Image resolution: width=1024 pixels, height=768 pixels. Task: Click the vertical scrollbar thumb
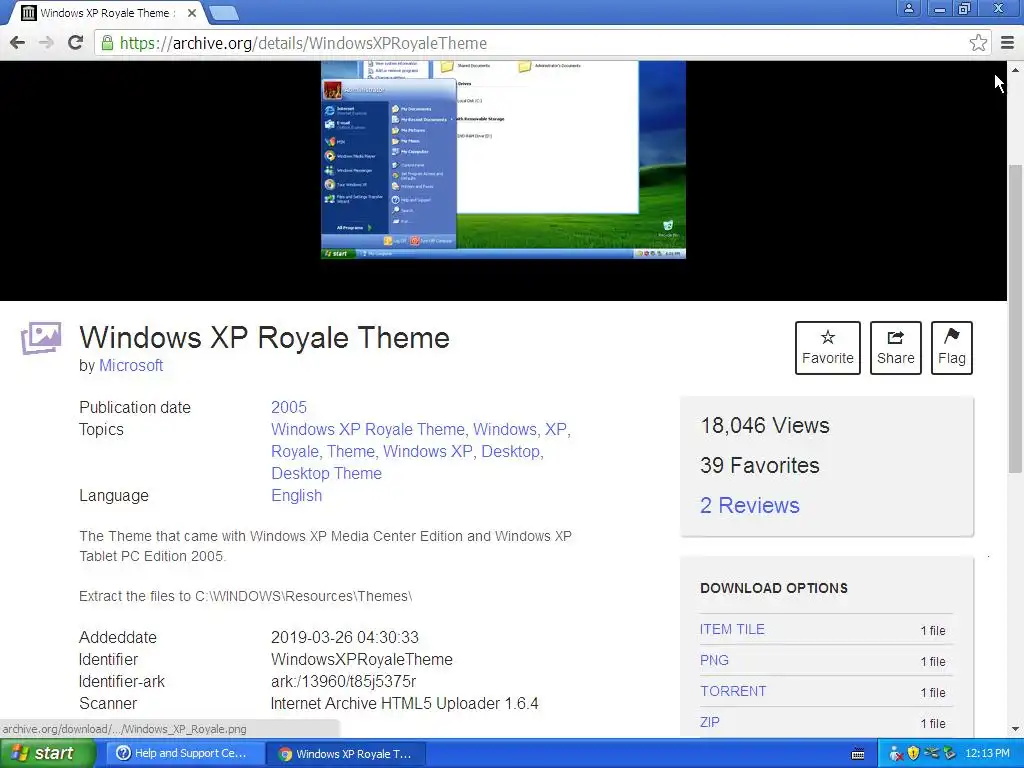[1015, 319]
